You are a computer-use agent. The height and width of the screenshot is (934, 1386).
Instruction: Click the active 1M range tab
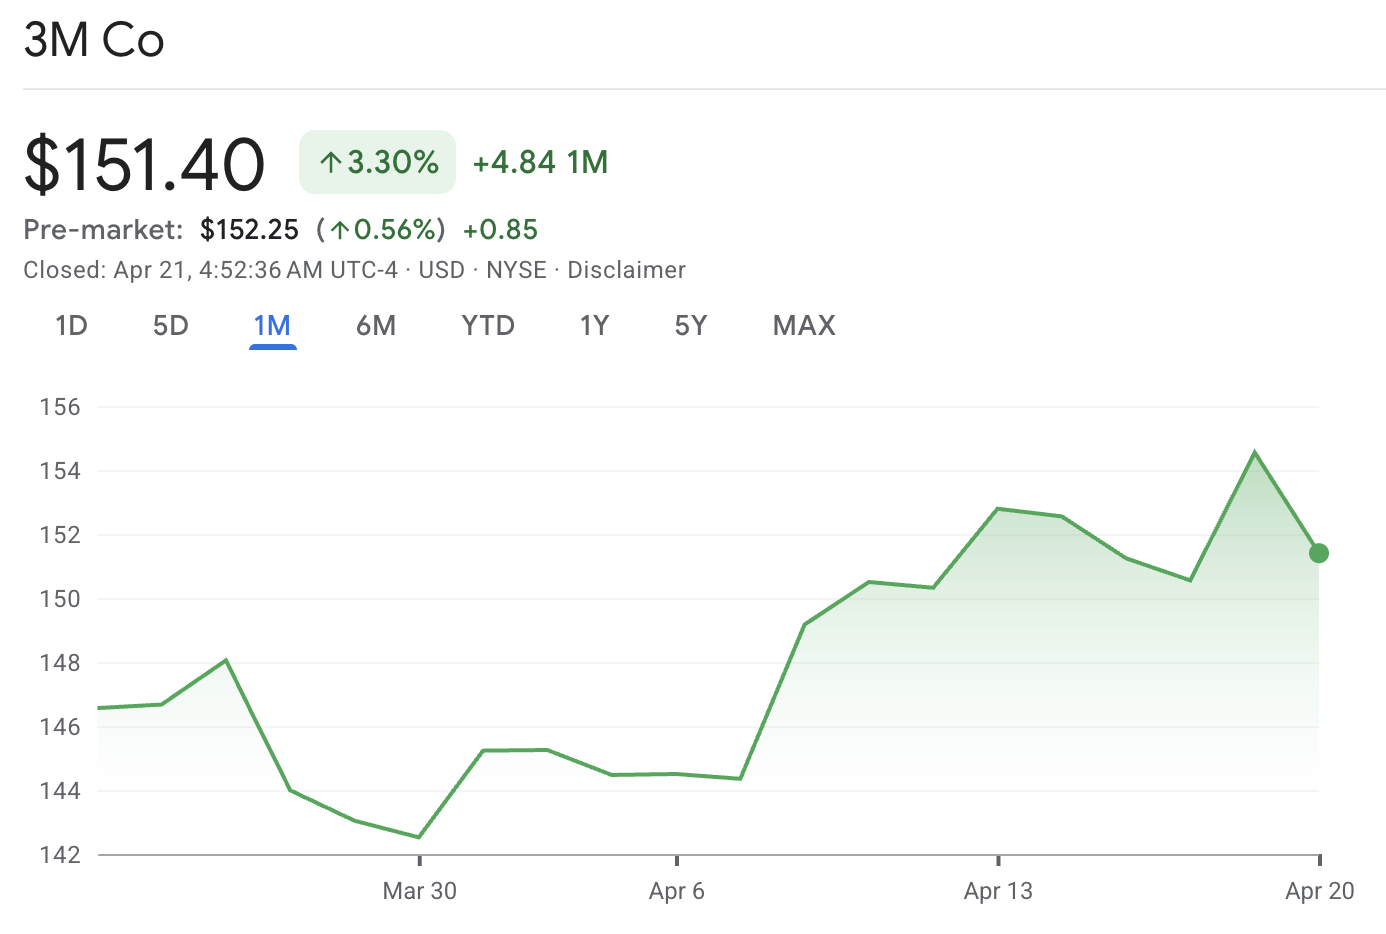tap(272, 326)
